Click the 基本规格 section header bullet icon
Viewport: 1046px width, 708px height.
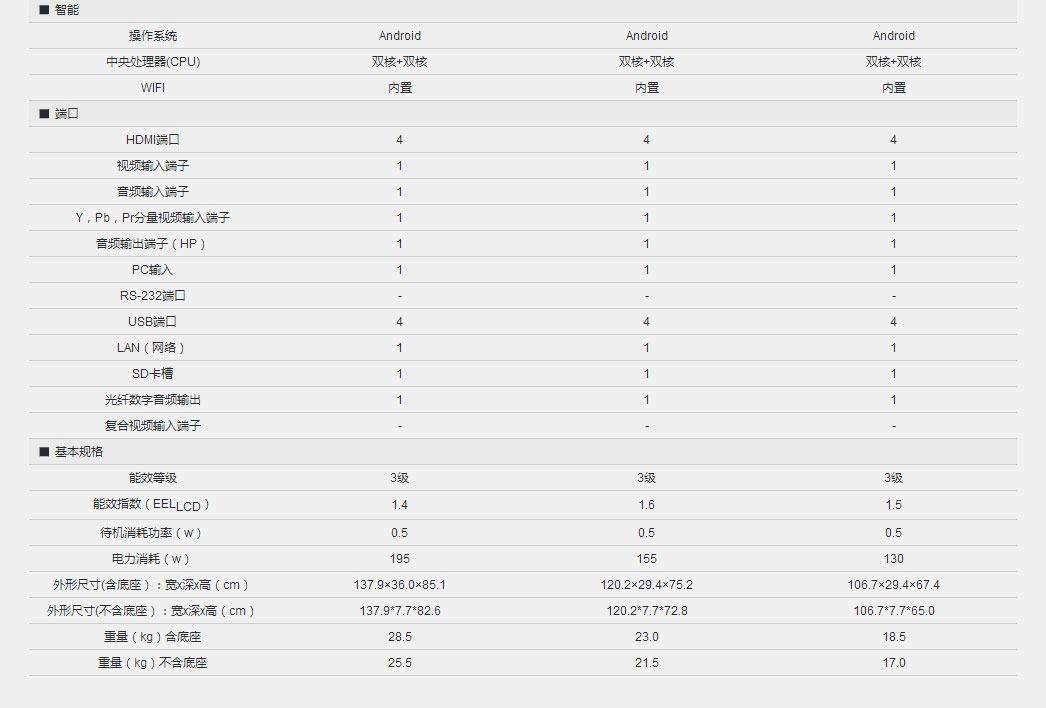(x=44, y=452)
